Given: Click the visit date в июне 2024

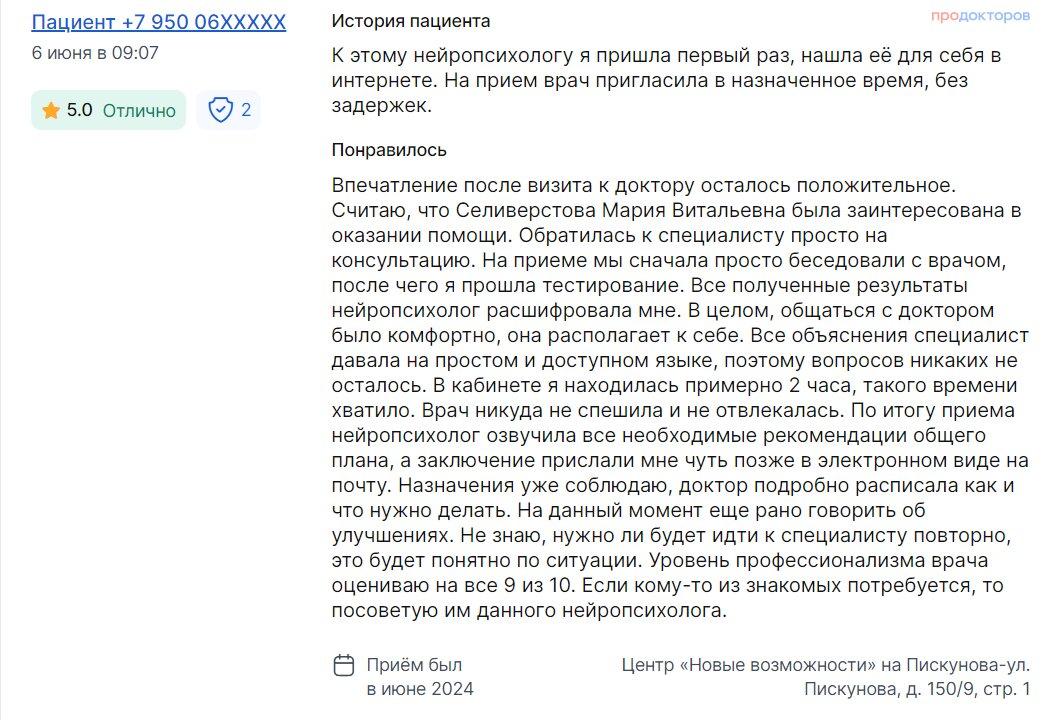Looking at the screenshot, I should point(420,689).
